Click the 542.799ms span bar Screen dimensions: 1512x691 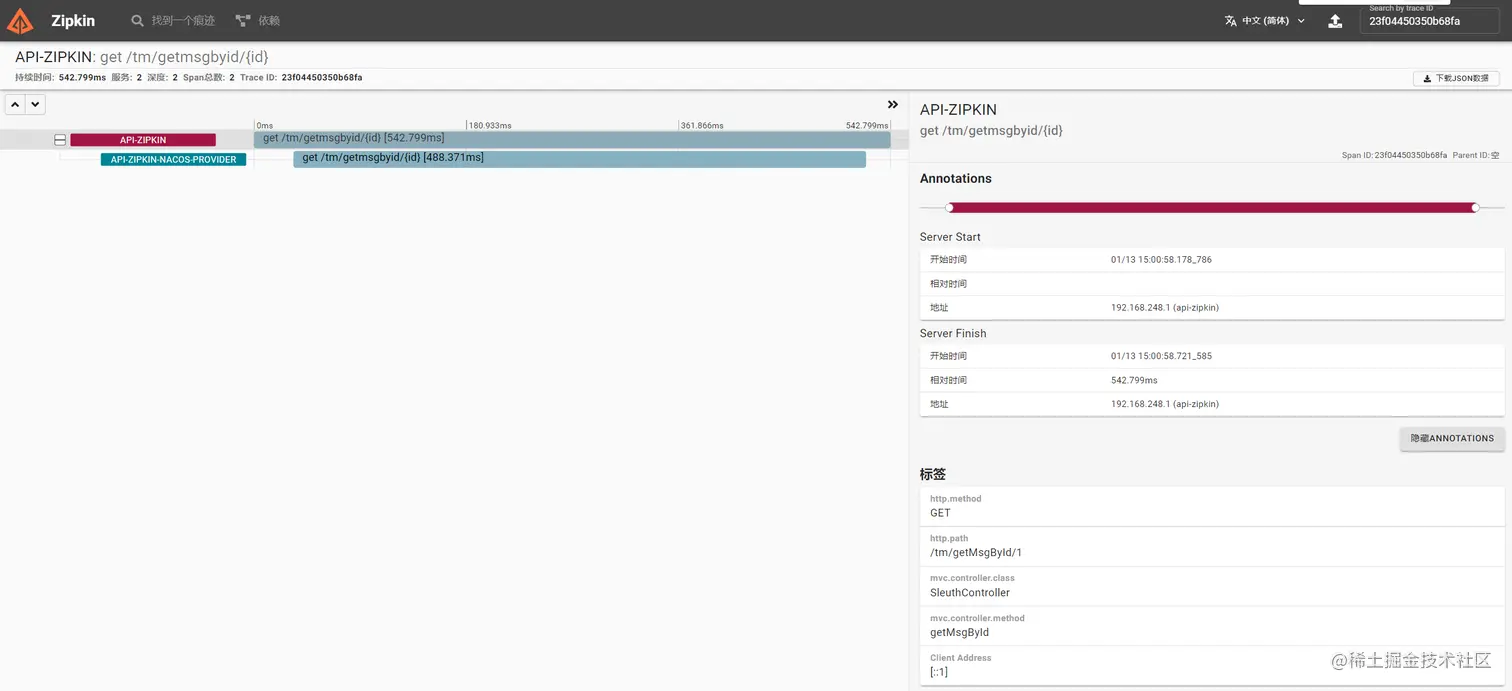(x=572, y=139)
